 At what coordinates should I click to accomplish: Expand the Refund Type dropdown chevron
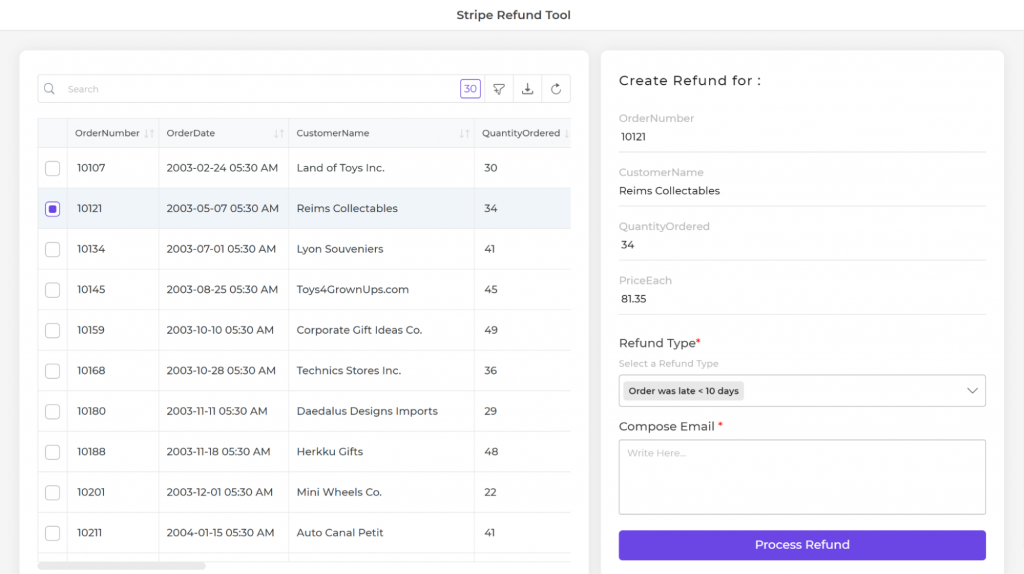point(972,391)
